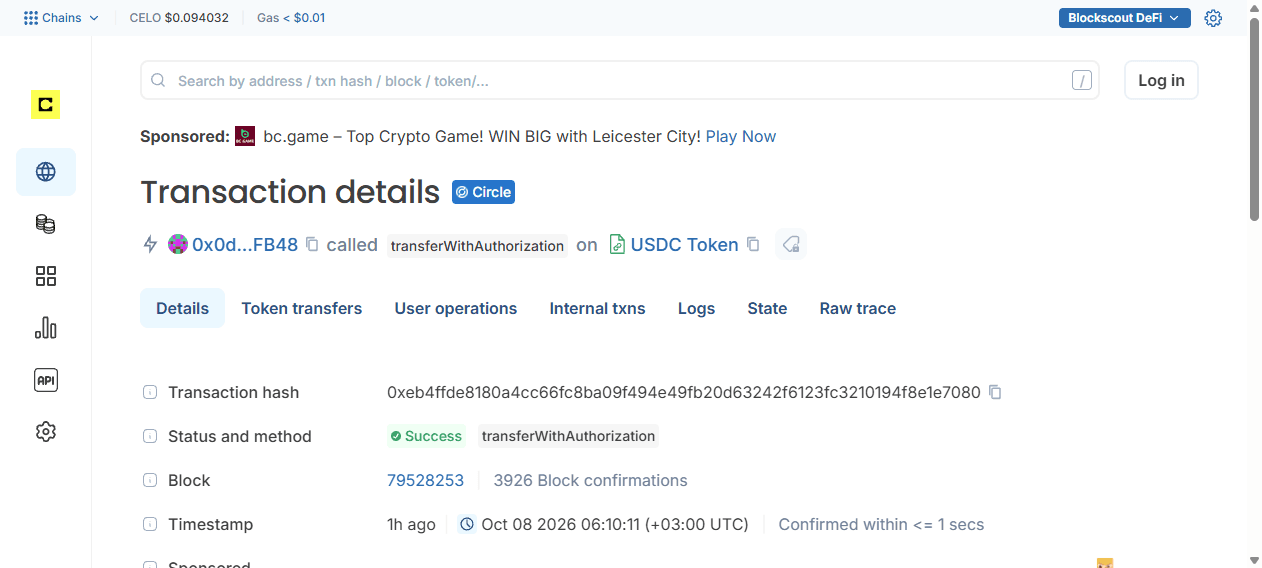The width and height of the screenshot is (1262, 568).
Task: Open the sidebar settings gear icon
Action: (x=45, y=432)
